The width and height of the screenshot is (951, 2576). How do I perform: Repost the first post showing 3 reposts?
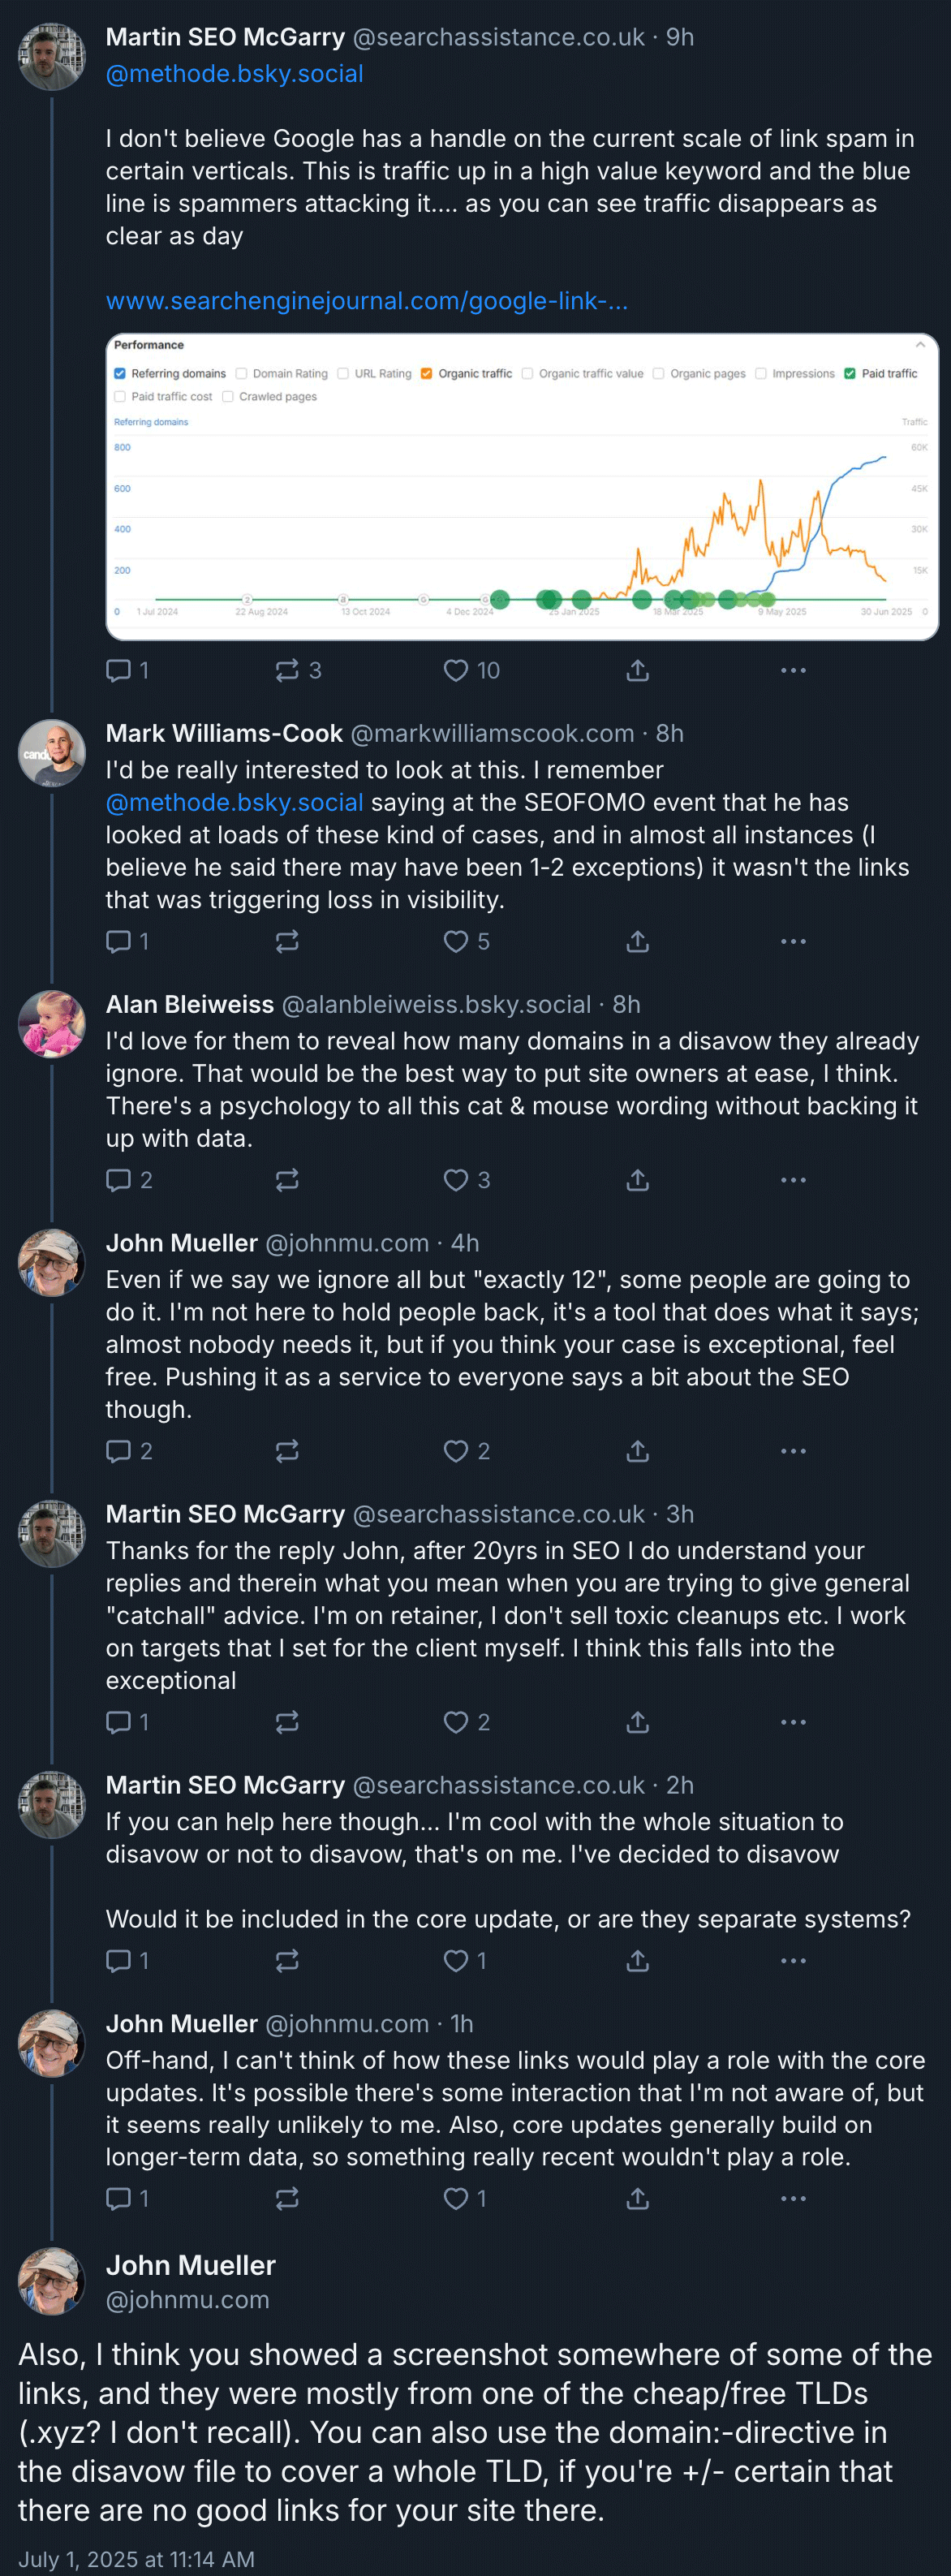click(x=298, y=670)
